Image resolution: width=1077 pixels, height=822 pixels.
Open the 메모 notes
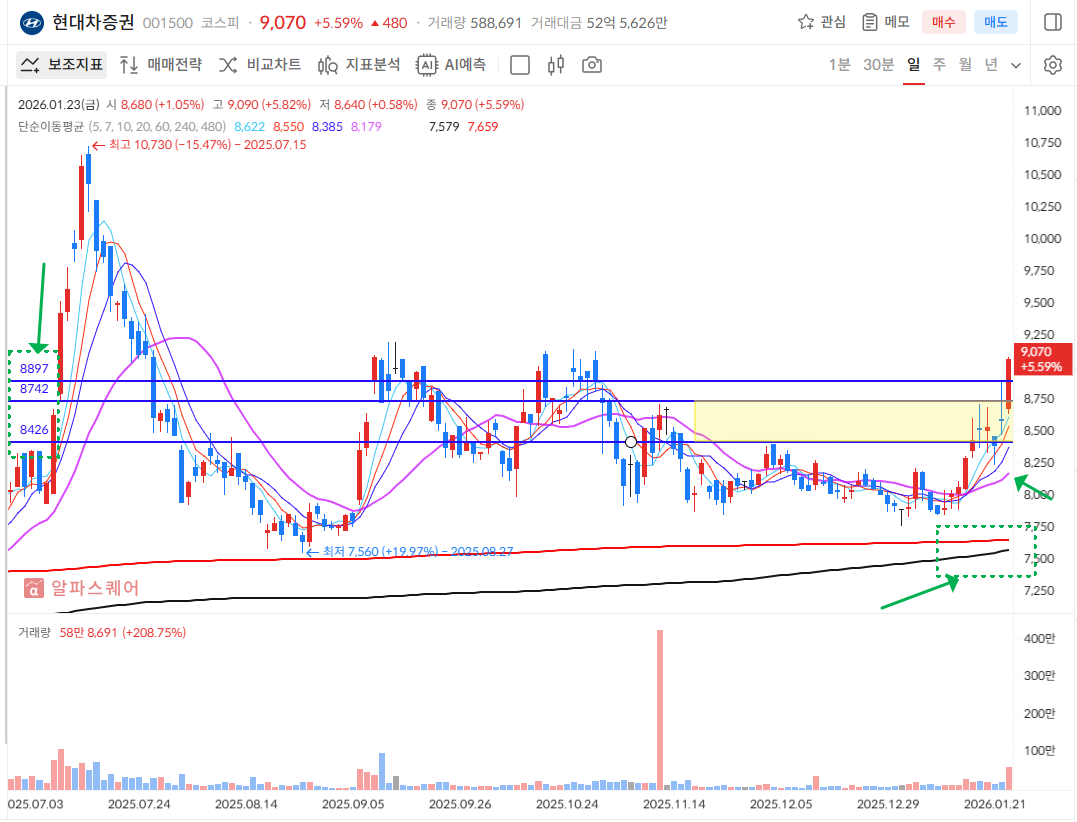click(x=885, y=22)
